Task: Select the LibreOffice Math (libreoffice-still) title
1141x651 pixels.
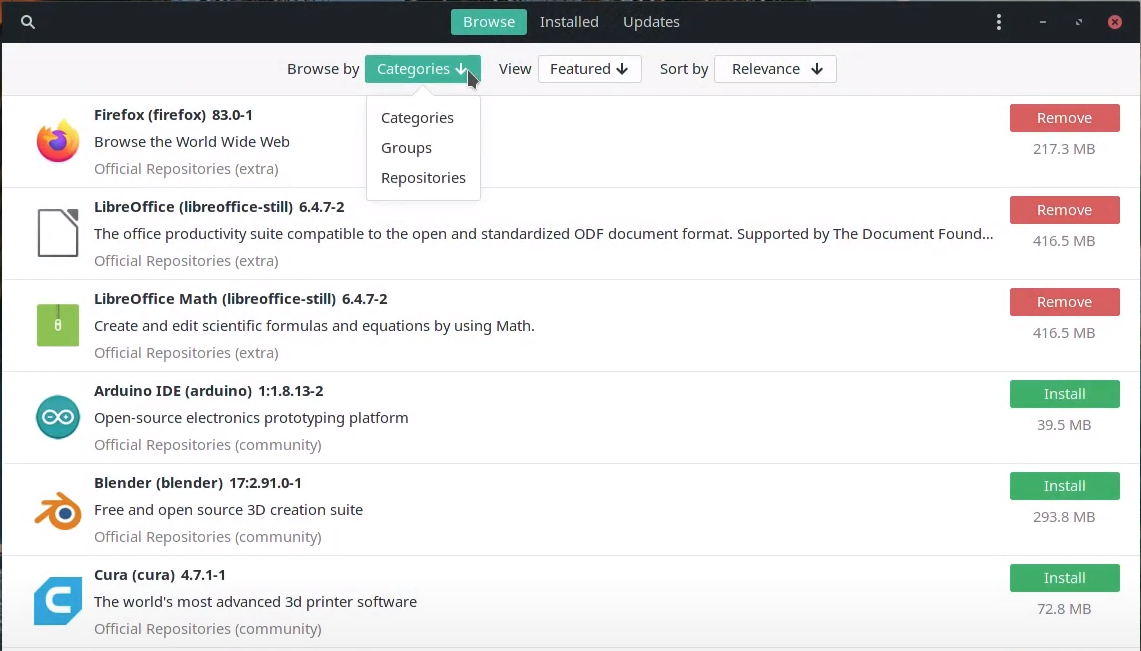Action: point(215,299)
